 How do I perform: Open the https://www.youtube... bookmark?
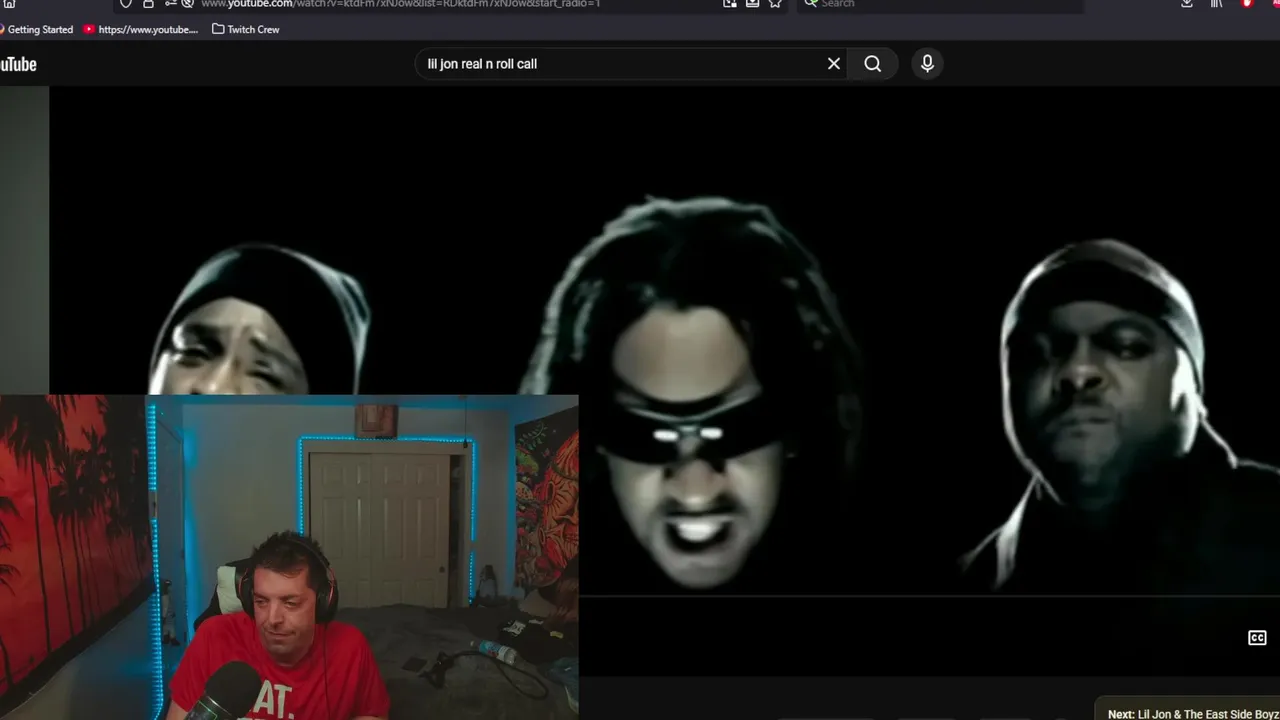point(141,30)
